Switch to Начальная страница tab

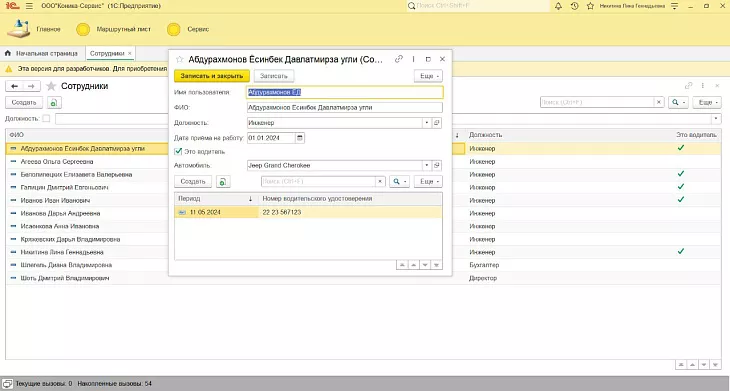(x=41, y=54)
